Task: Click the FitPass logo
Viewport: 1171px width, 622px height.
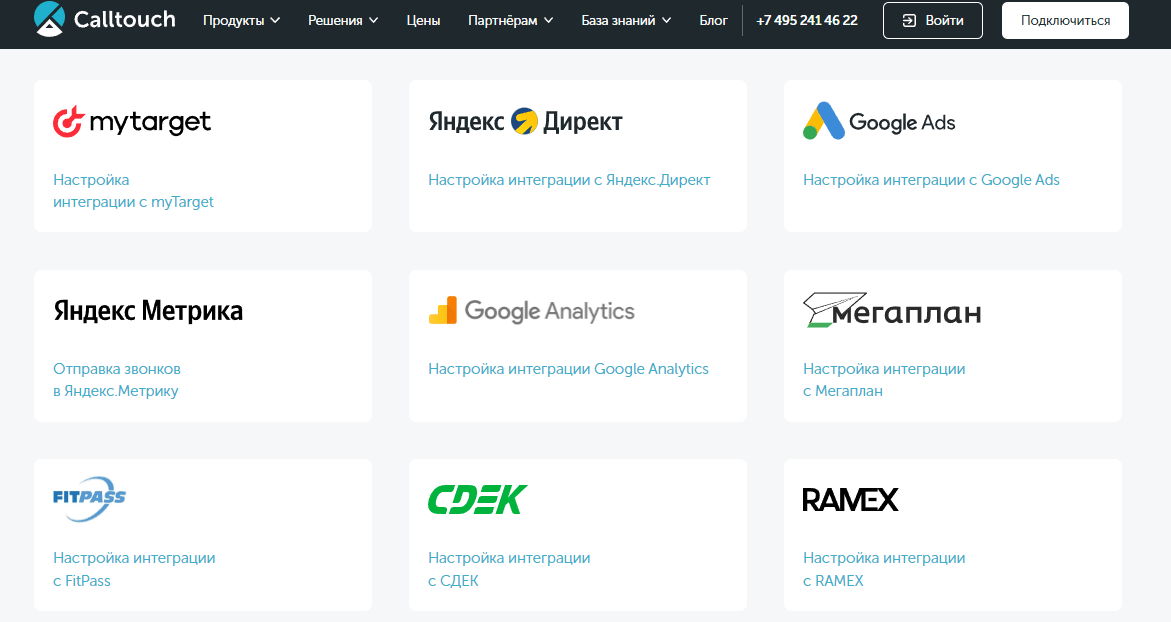Action: (x=89, y=498)
